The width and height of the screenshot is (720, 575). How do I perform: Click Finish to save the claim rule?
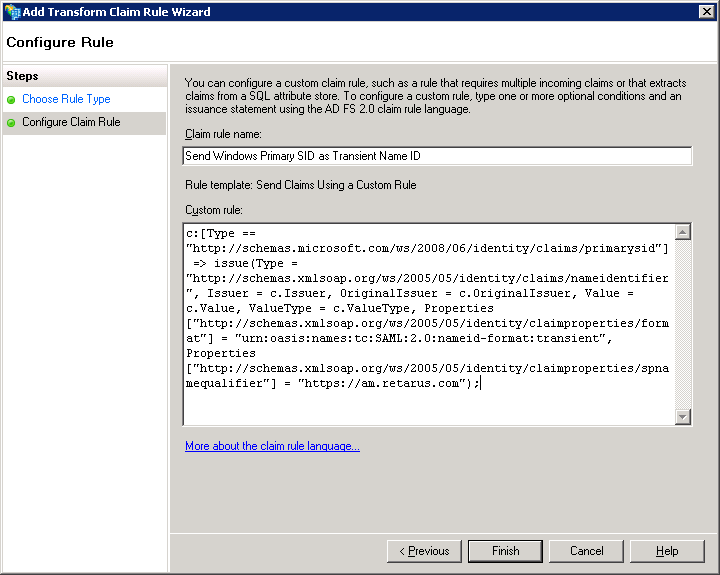506,551
